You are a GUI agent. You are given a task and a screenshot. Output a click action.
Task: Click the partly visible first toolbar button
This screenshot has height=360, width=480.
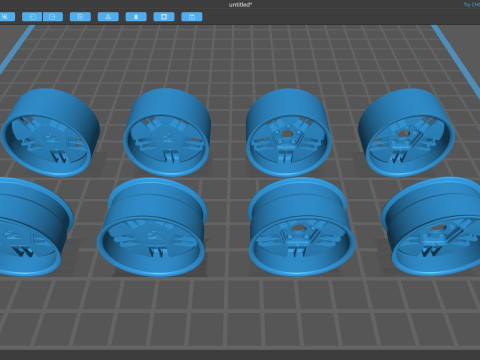click(7, 17)
